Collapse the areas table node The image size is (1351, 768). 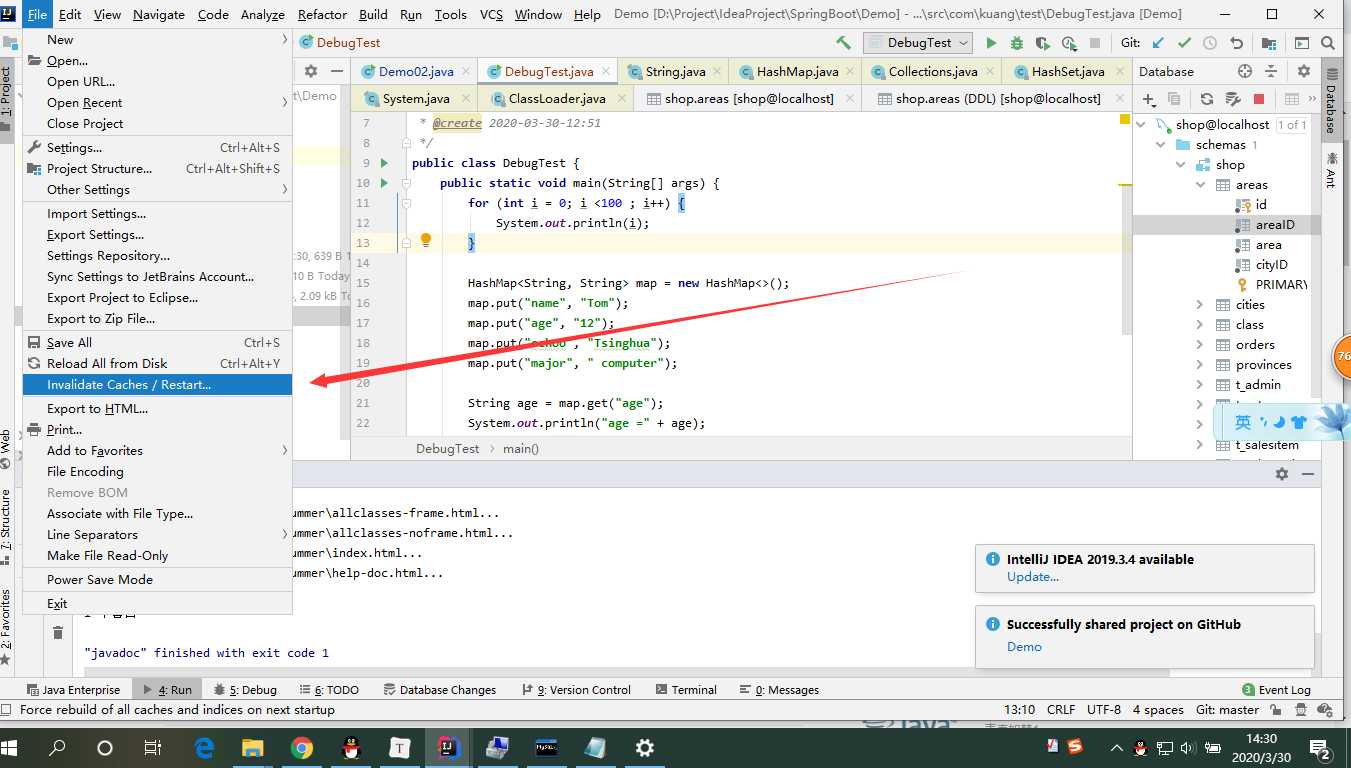(1200, 184)
